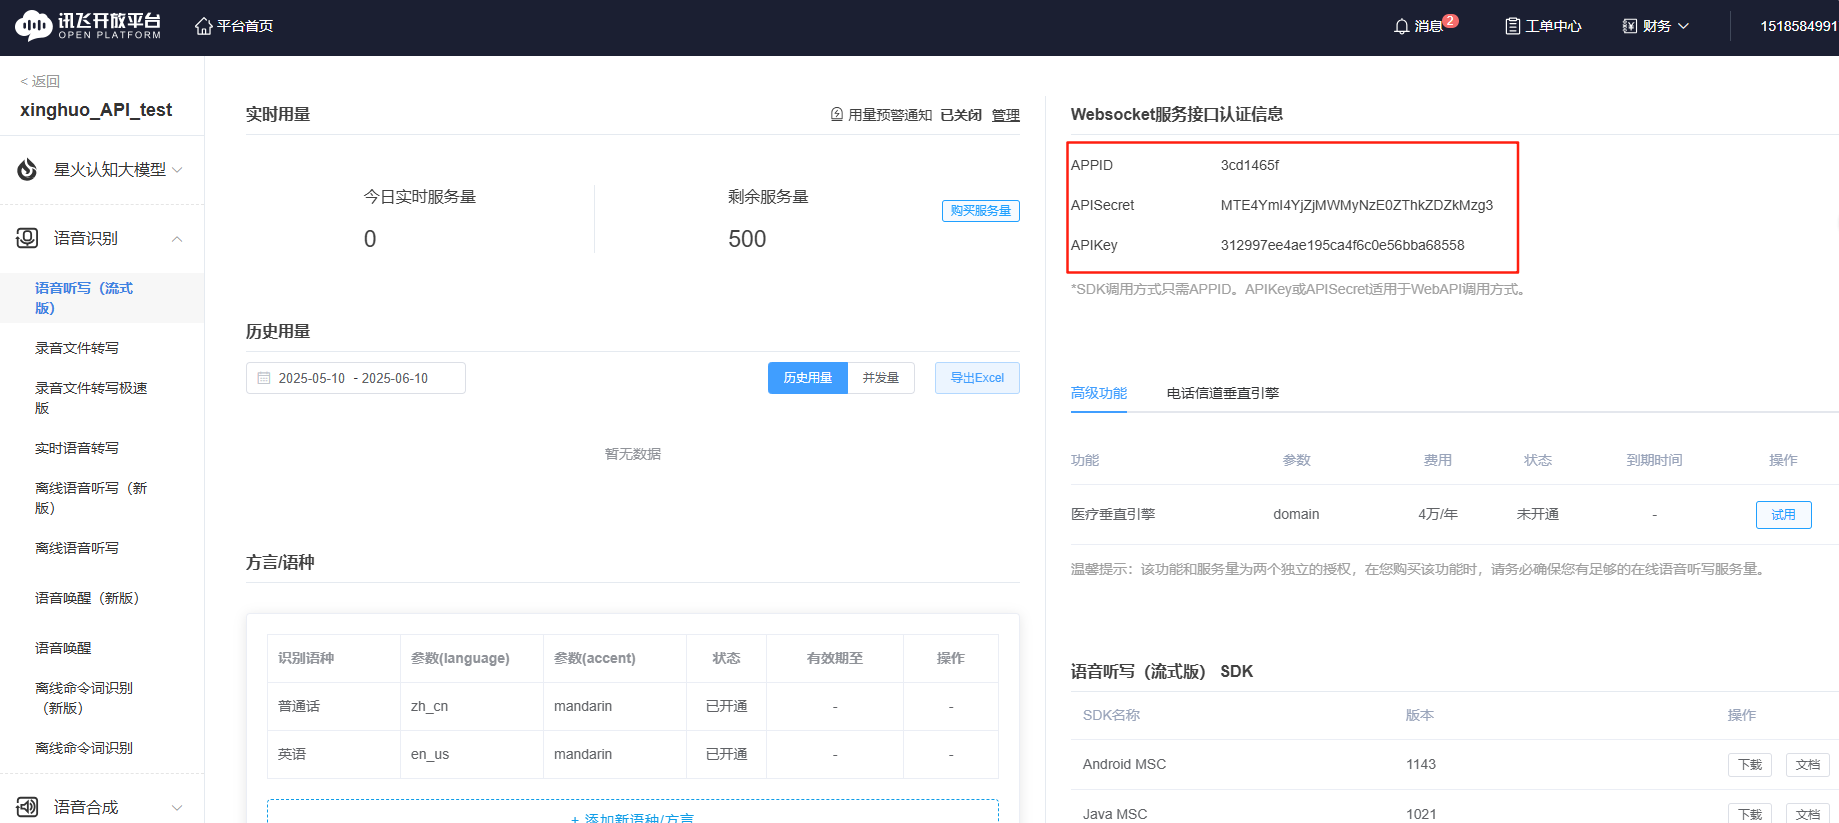
Task: Click the 已关闭 alert status text
Action: [x=961, y=115]
